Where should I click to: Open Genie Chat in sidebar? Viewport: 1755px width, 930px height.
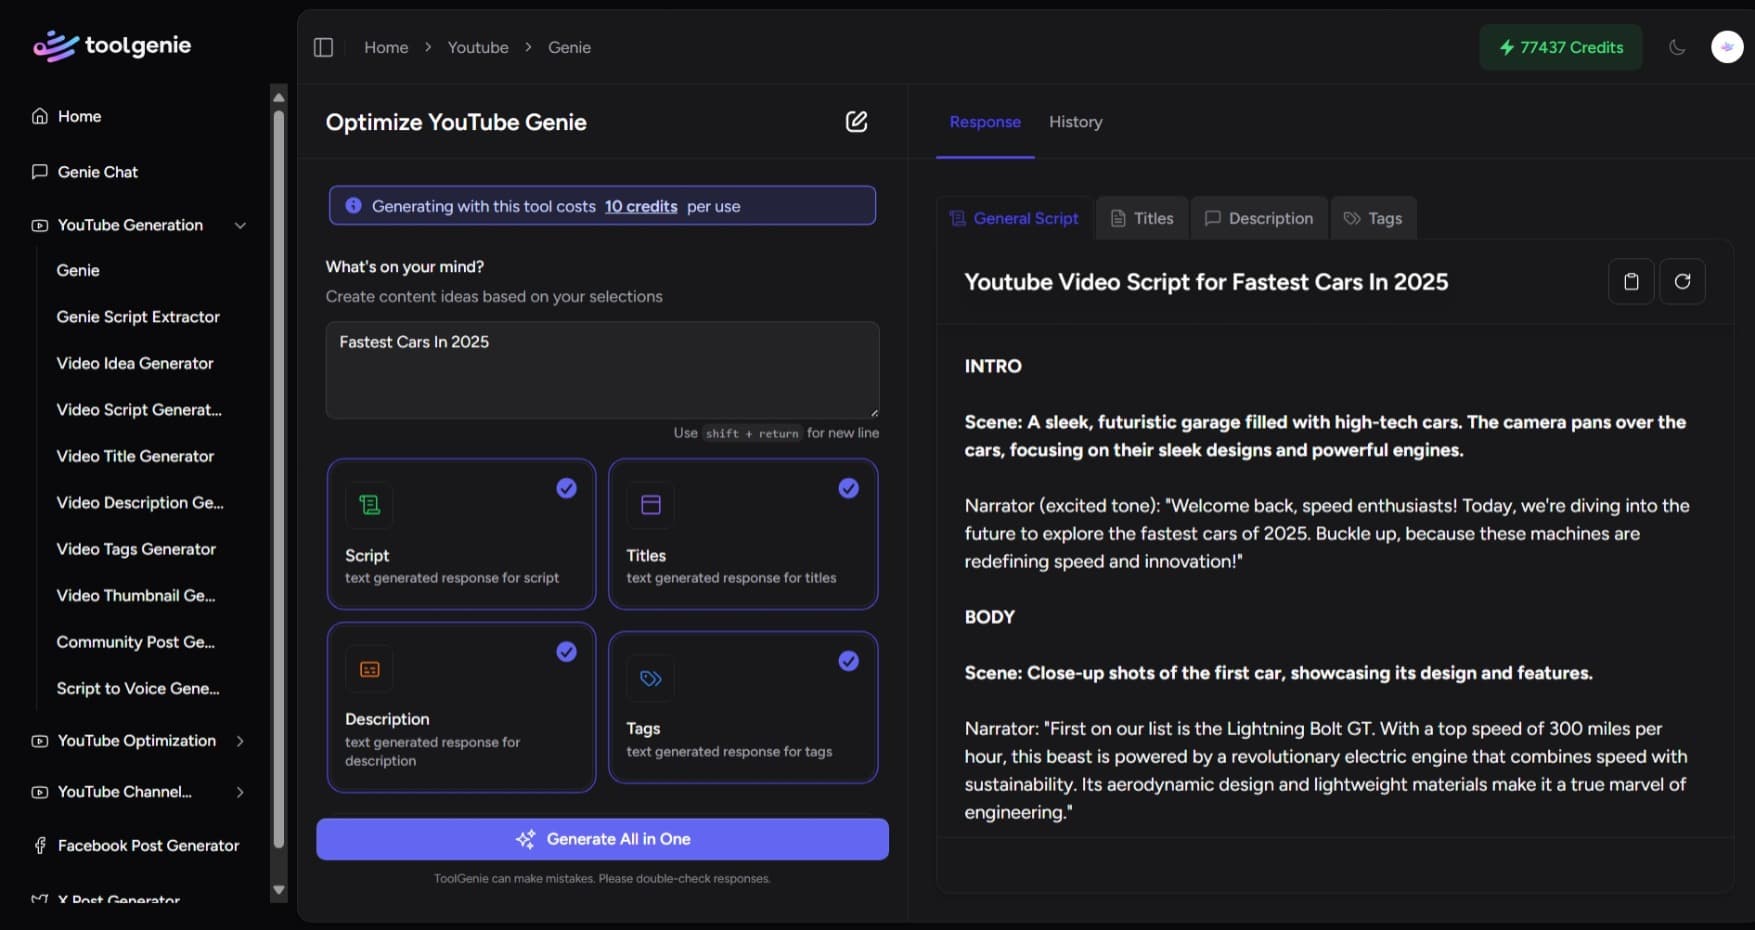[x=98, y=172]
